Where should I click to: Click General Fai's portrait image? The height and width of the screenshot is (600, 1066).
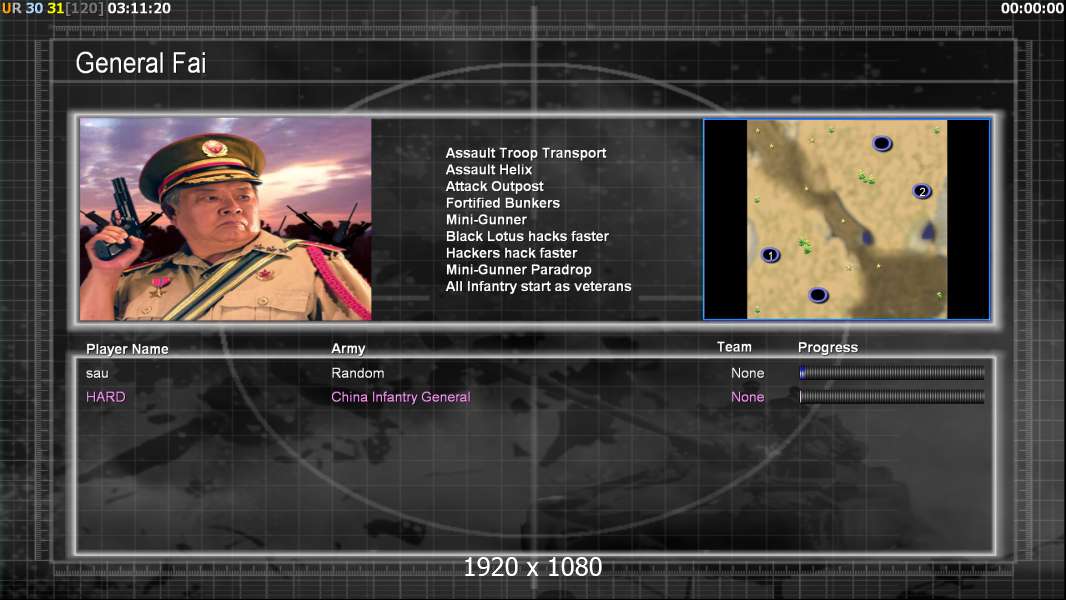point(226,219)
